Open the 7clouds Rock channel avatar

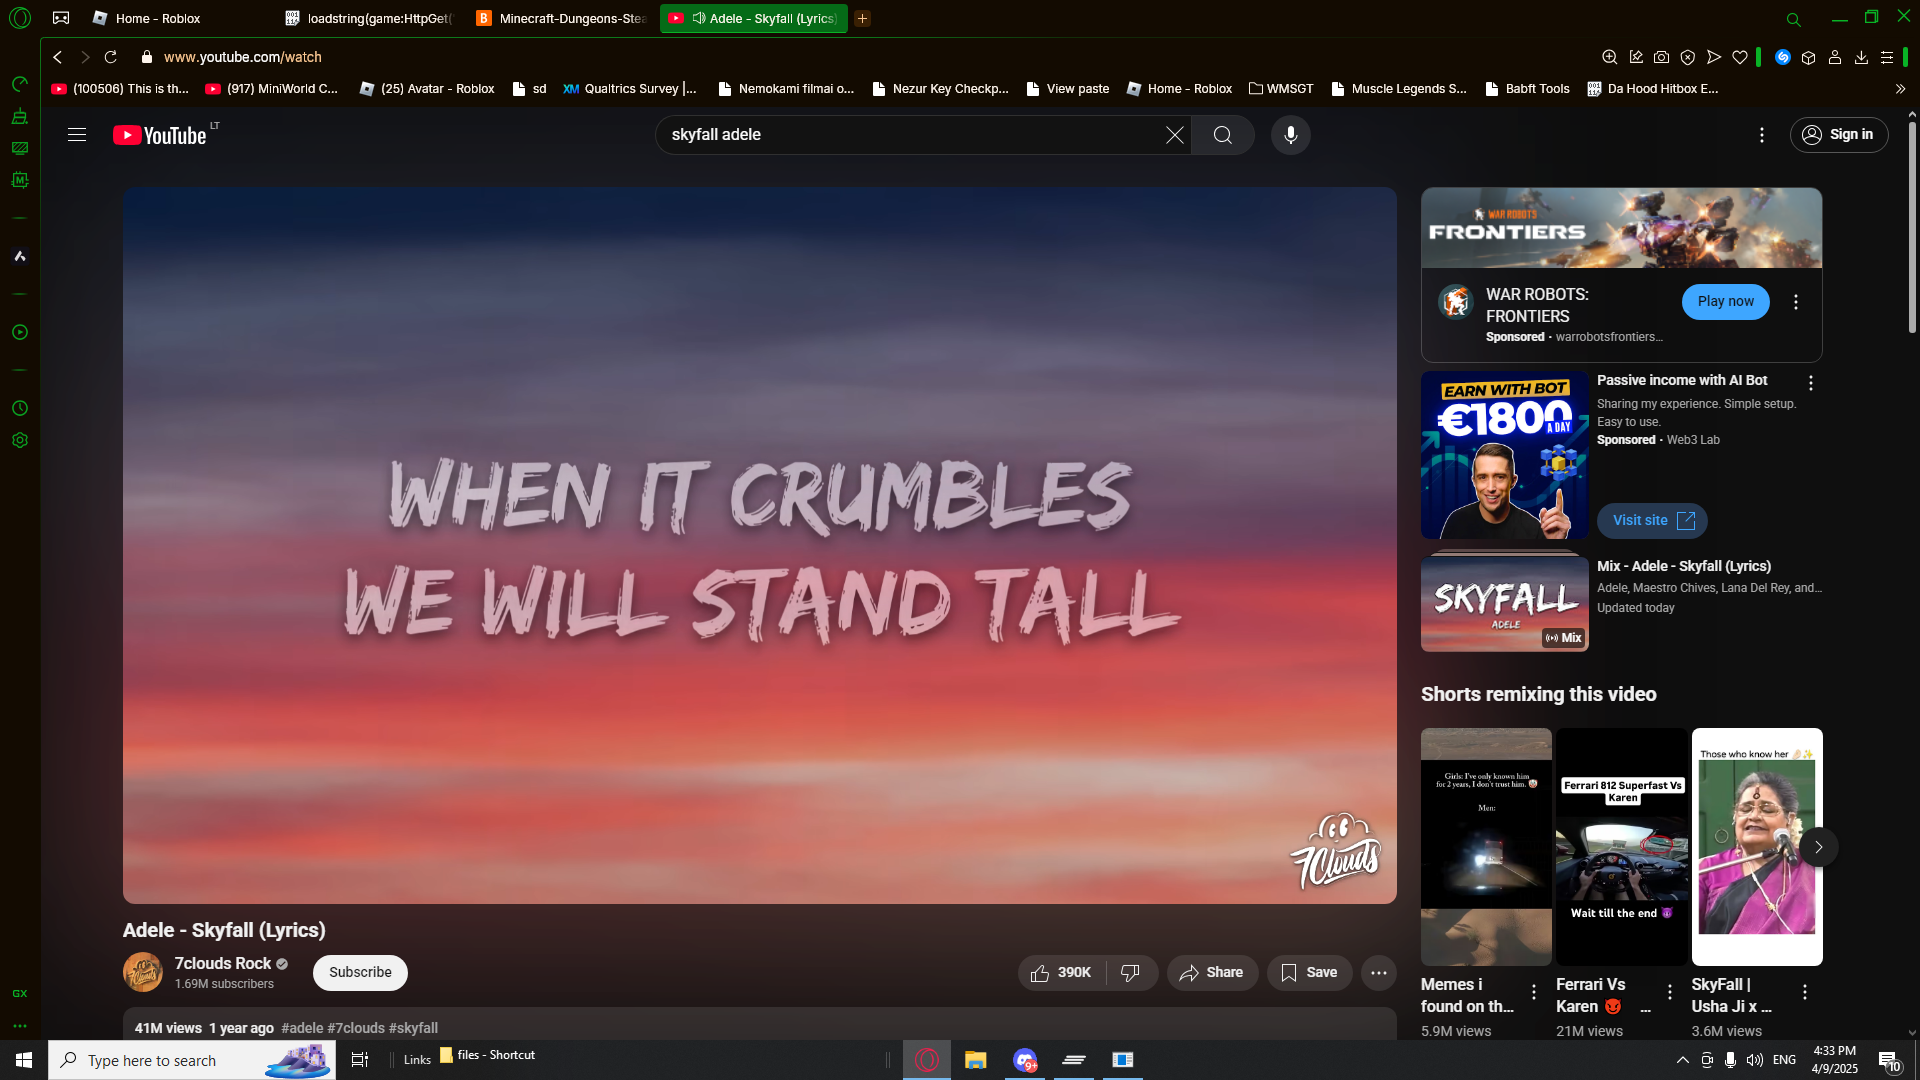tap(143, 972)
